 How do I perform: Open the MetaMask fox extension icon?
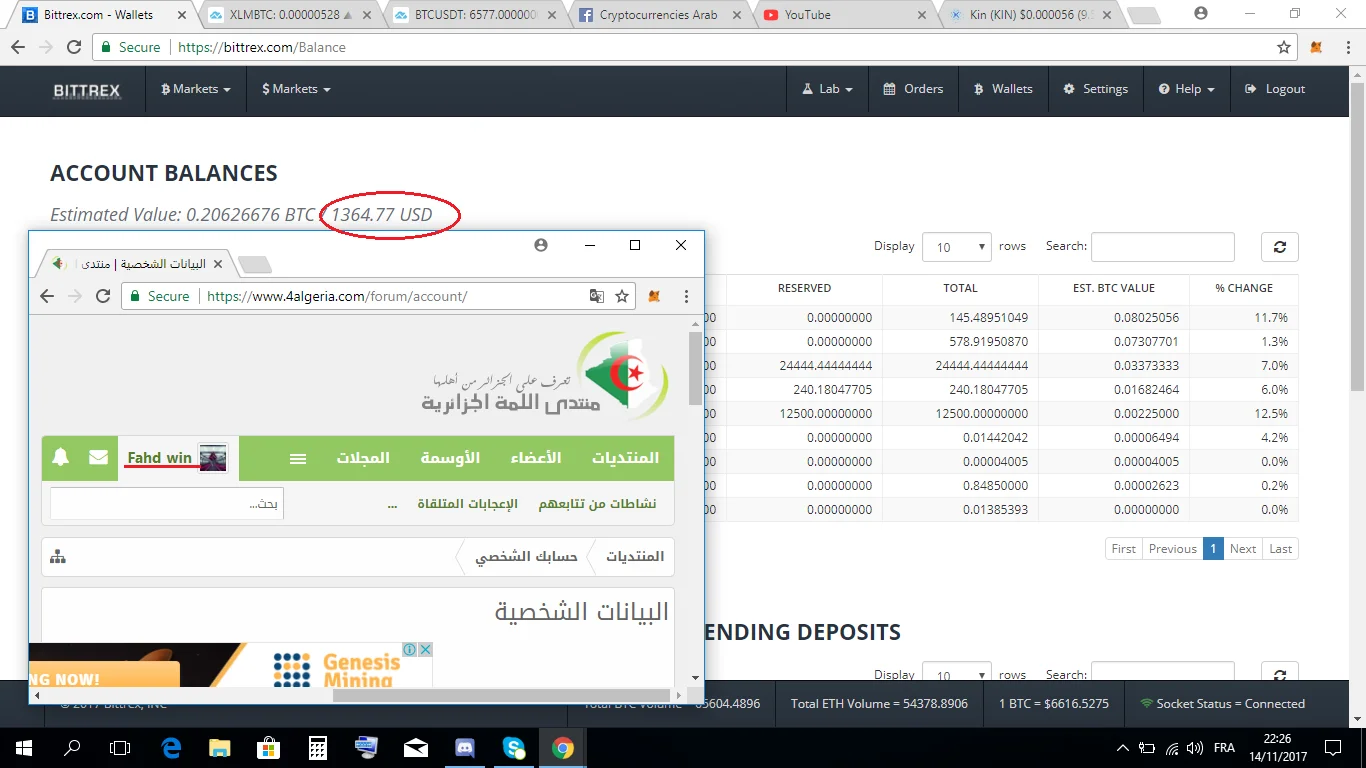[1317, 48]
